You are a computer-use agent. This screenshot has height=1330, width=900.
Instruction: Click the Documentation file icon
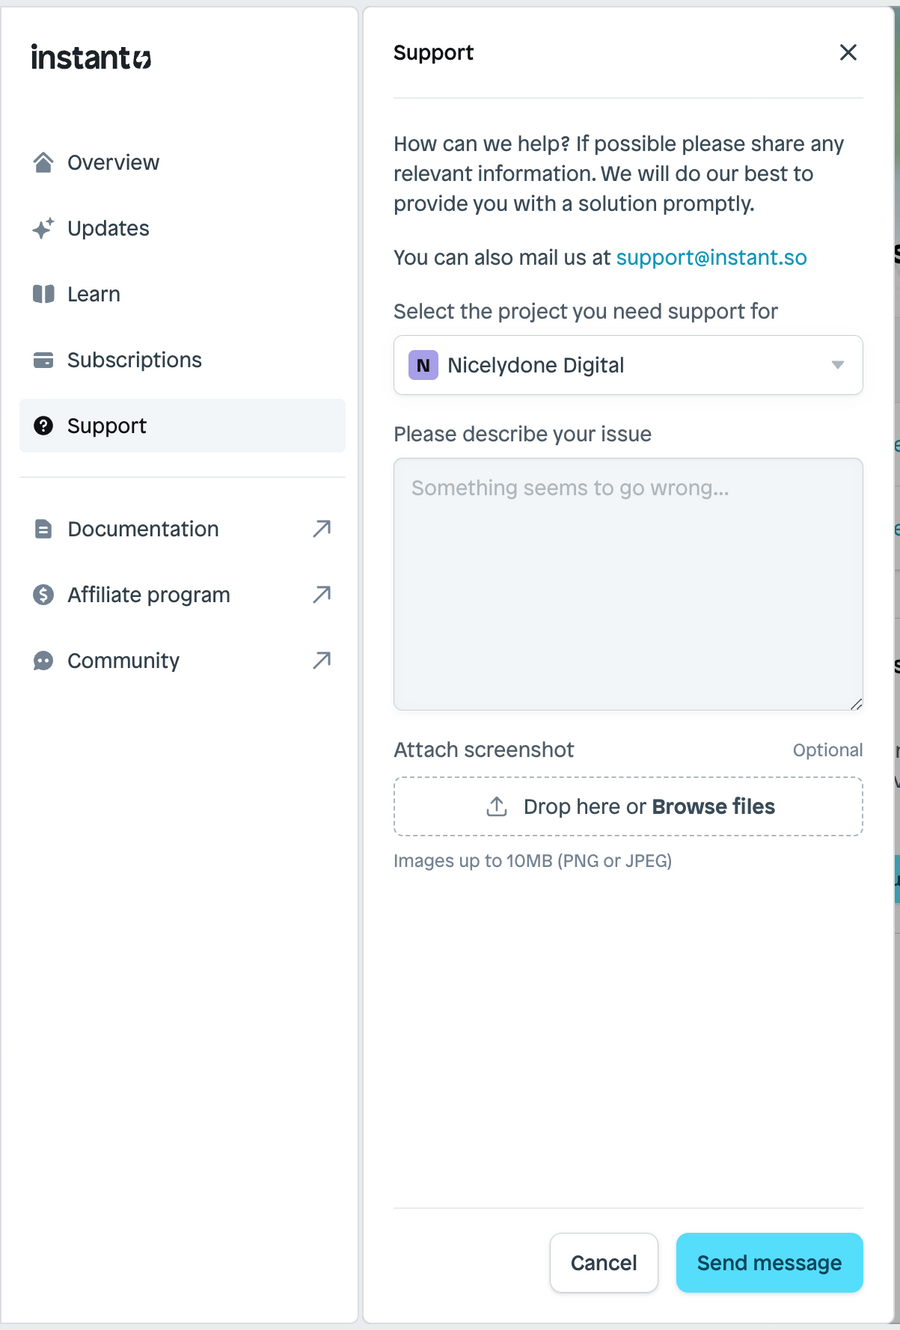point(43,528)
